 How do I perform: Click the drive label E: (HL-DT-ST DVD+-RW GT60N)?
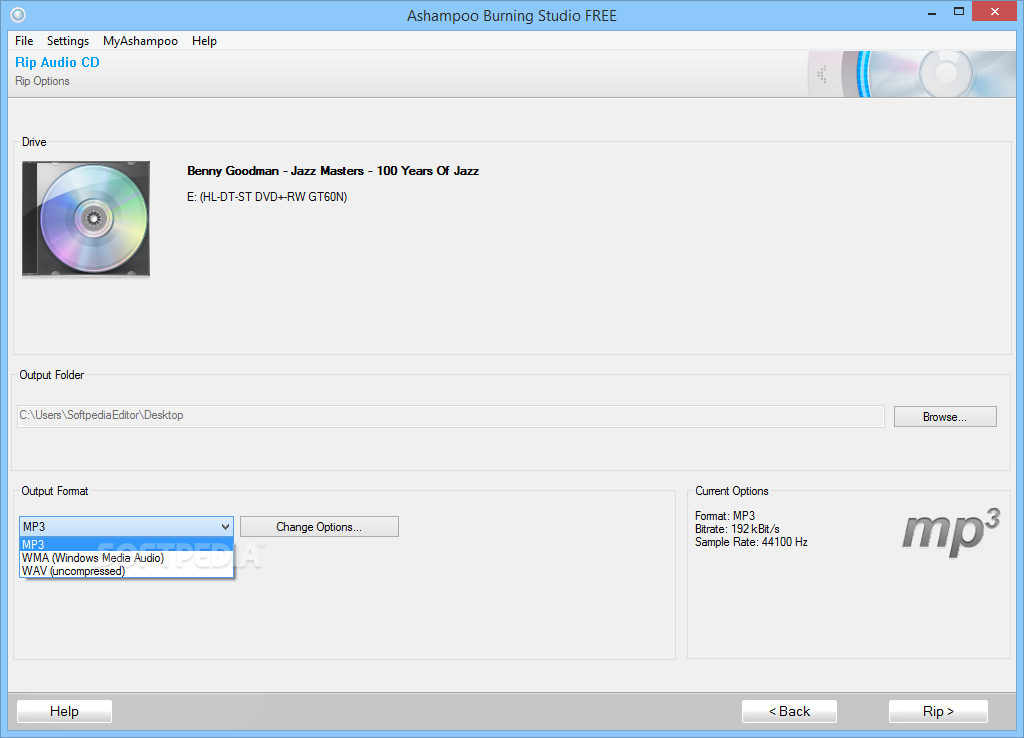pos(267,197)
